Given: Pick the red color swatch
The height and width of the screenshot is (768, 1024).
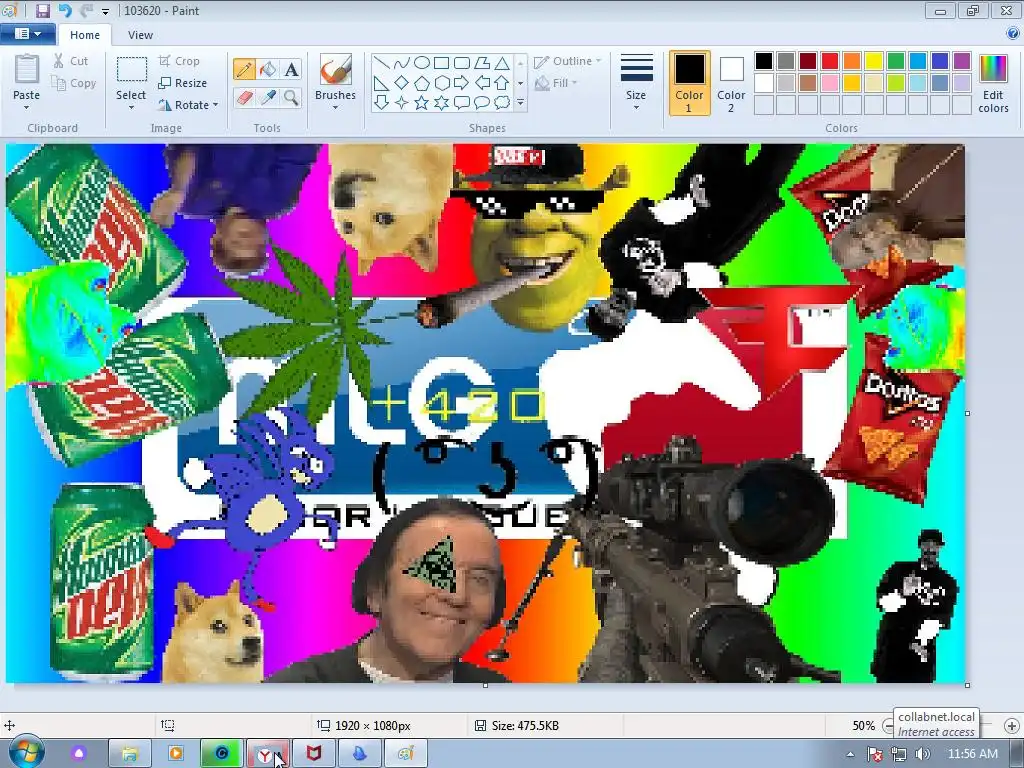Looking at the screenshot, I should point(830,61).
